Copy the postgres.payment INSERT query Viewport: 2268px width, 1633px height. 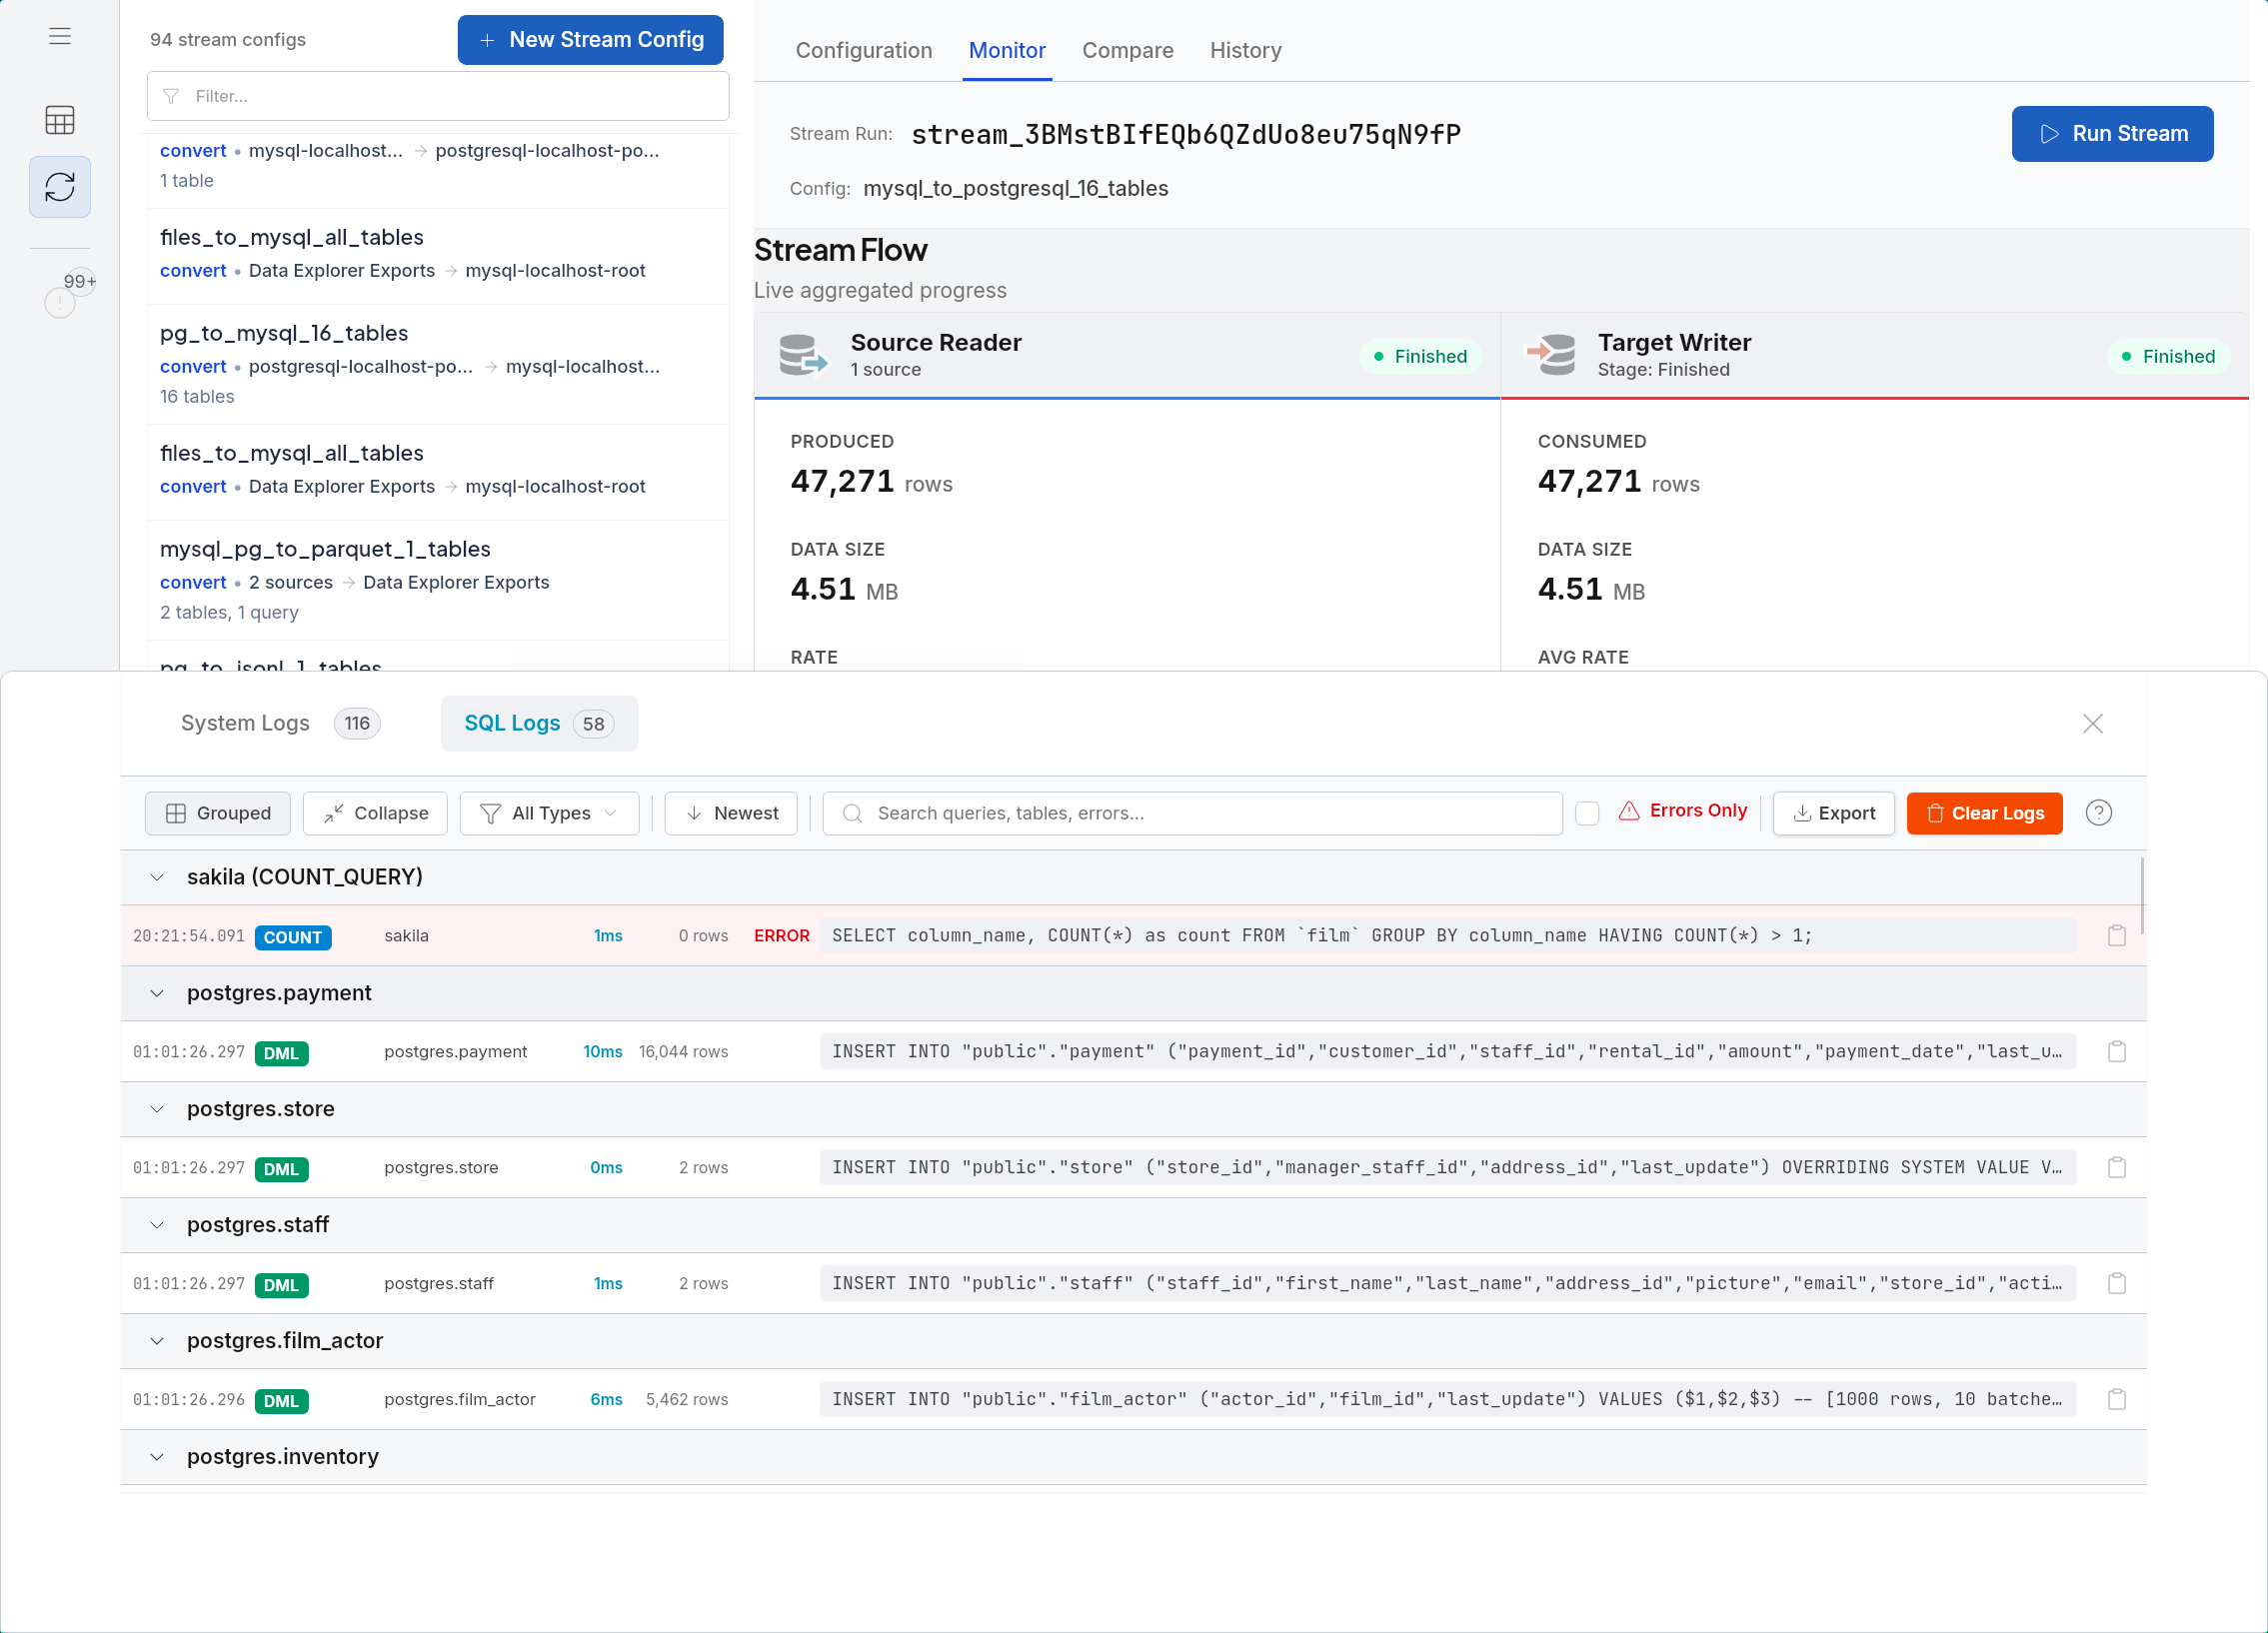pyautogui.click(x=2117, y=1051)
